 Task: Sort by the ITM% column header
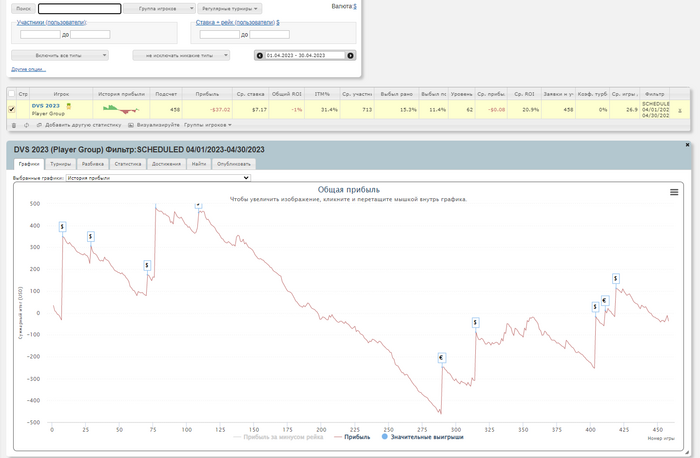[322, 94]
